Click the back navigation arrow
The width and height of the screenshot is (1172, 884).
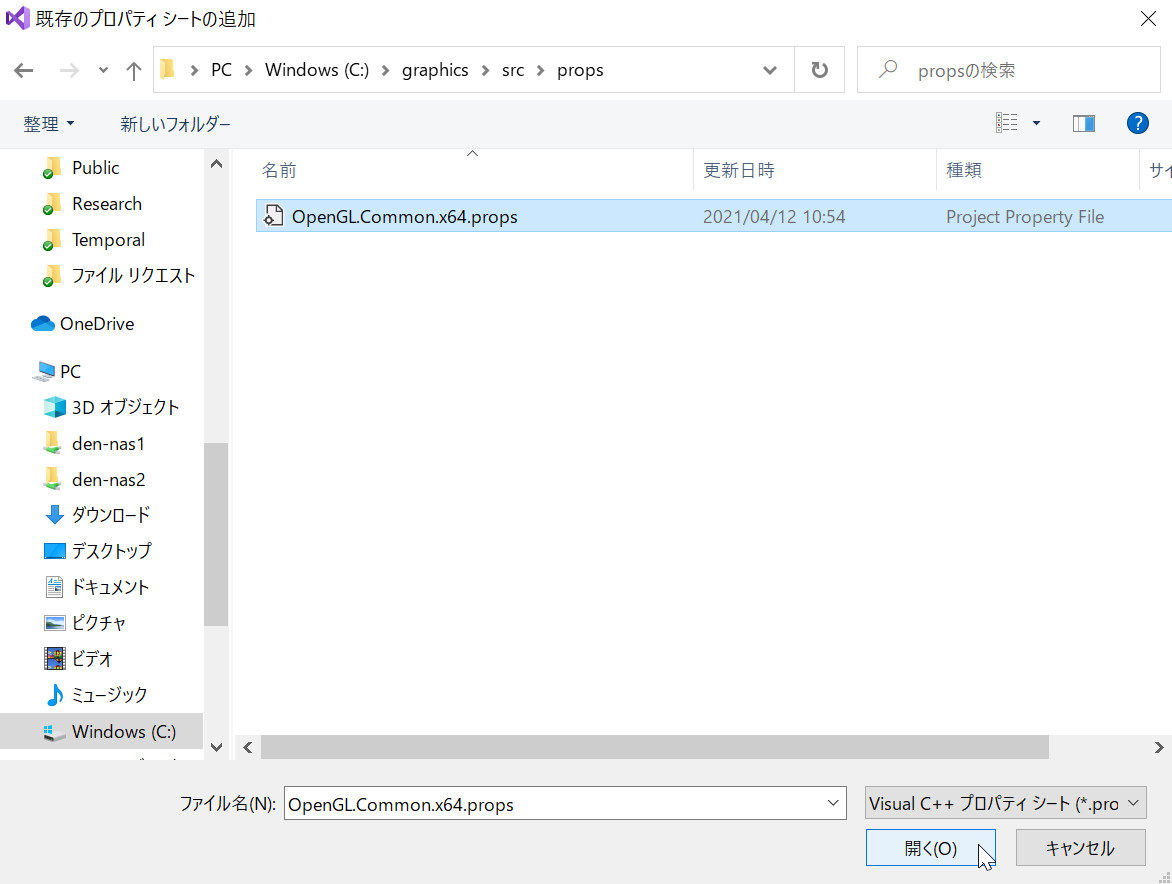(24, 70)
